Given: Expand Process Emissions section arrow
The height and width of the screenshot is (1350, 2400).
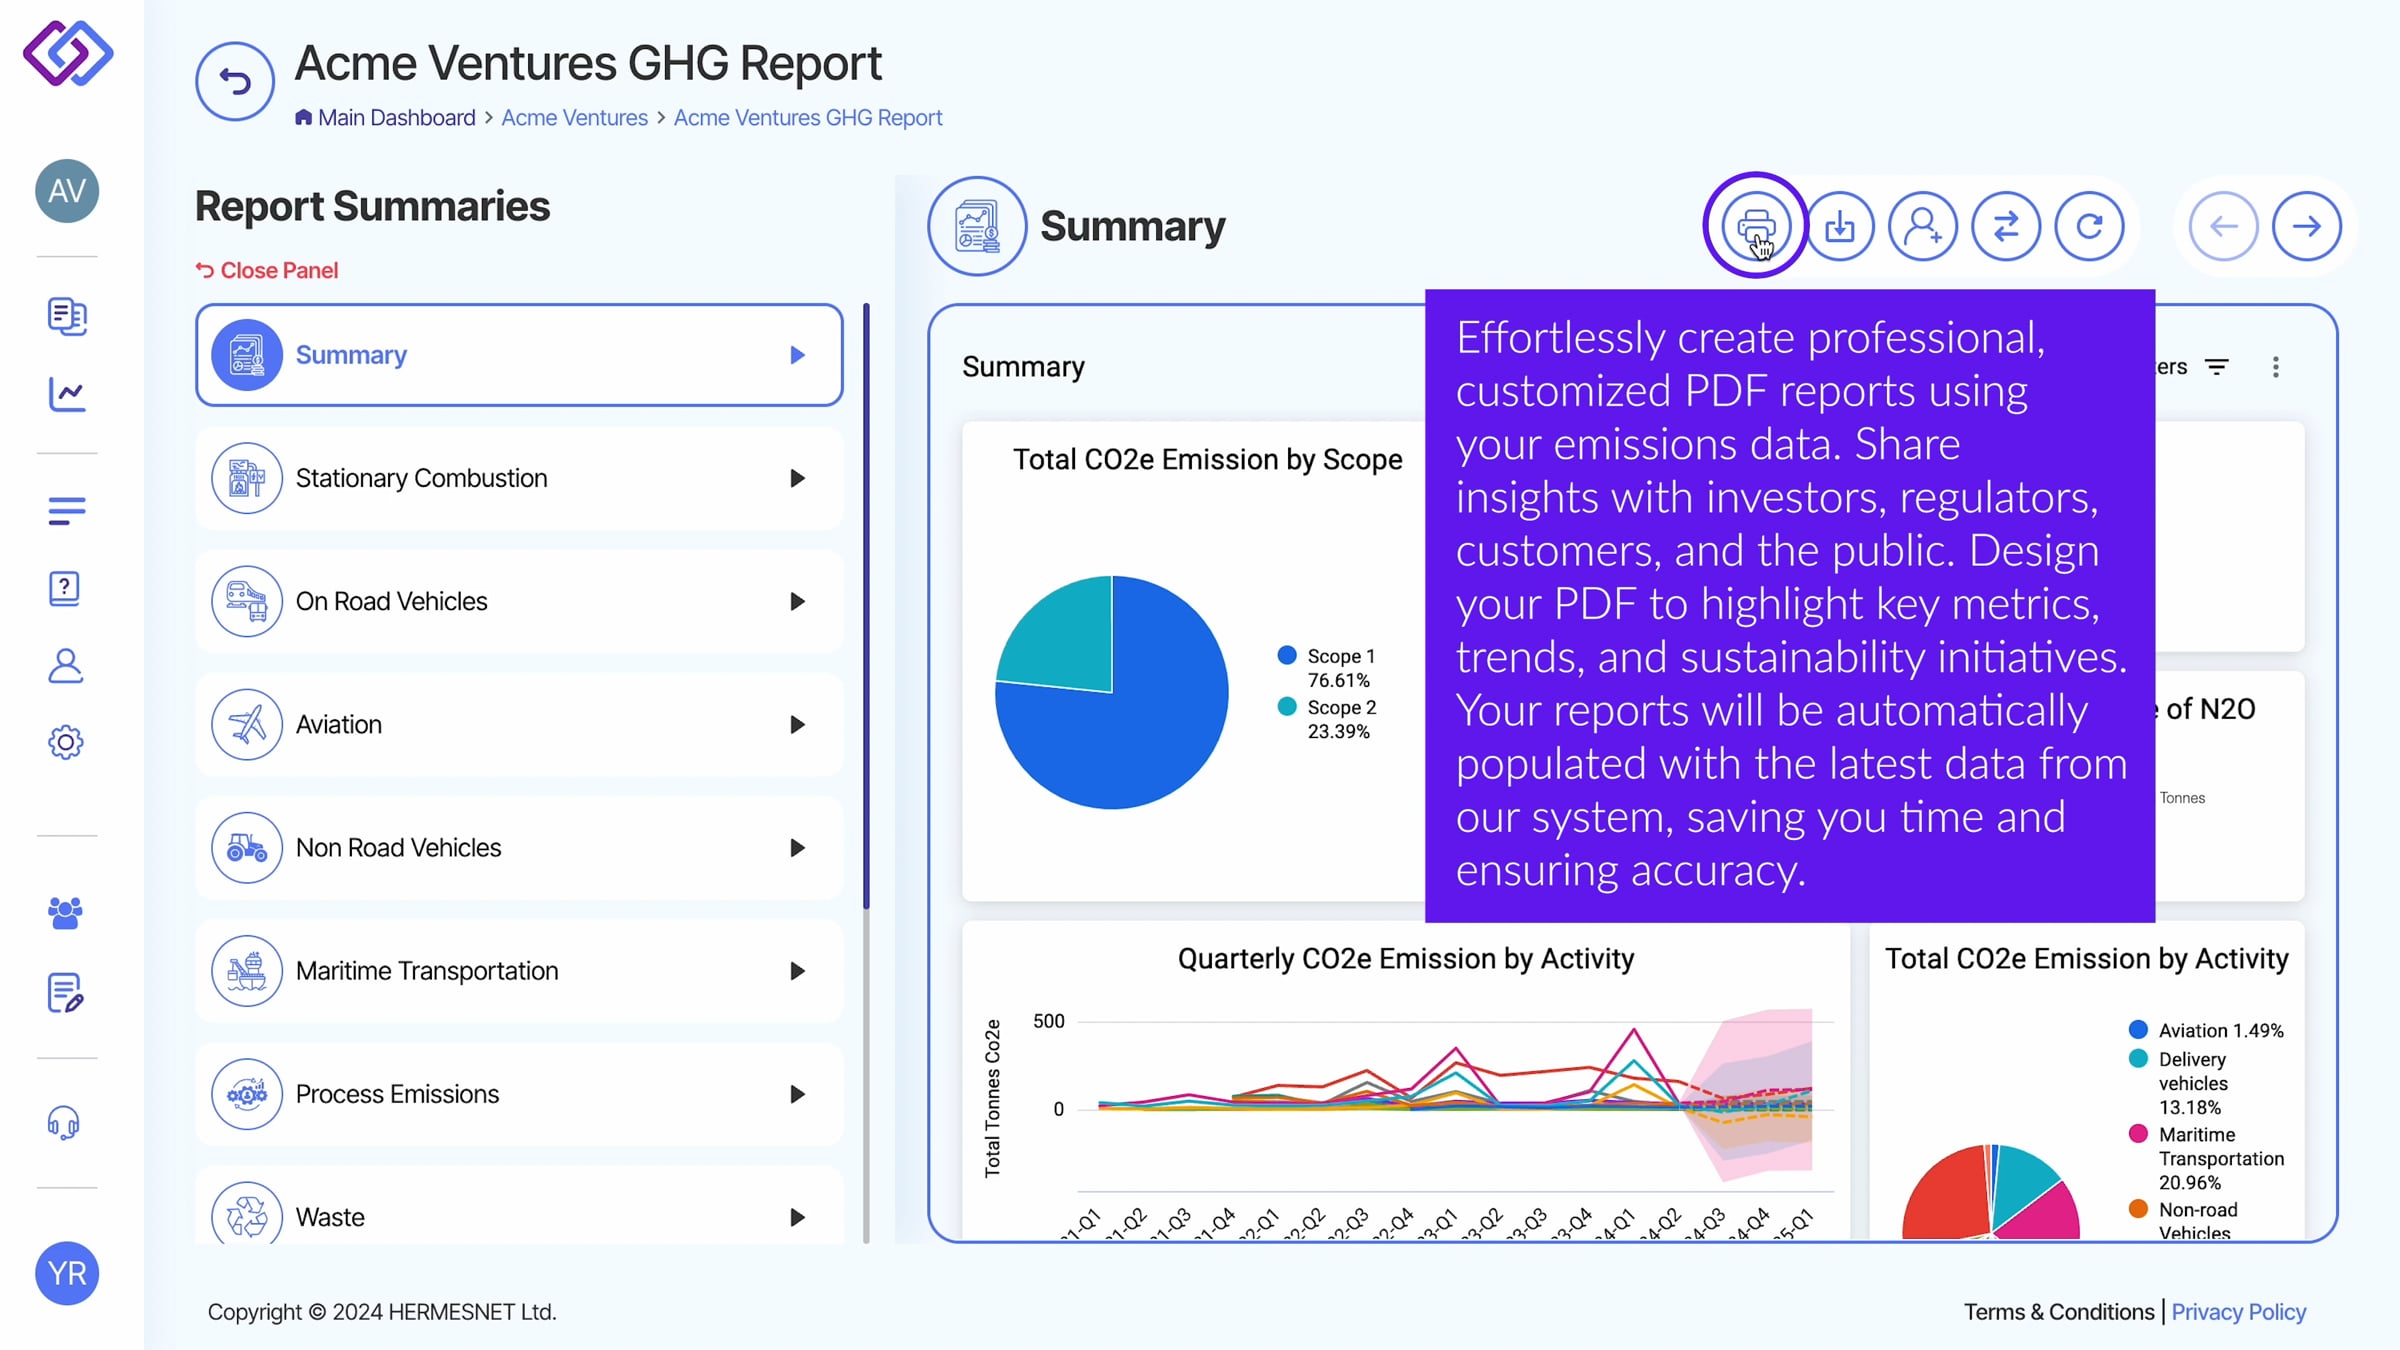Looking at the screenshot, I should coord(797,1094).
